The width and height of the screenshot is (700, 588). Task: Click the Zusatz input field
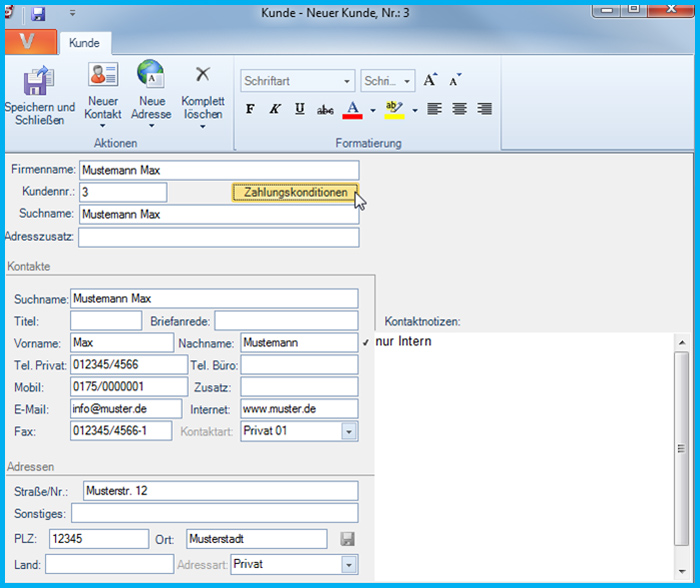click(299, 387)
